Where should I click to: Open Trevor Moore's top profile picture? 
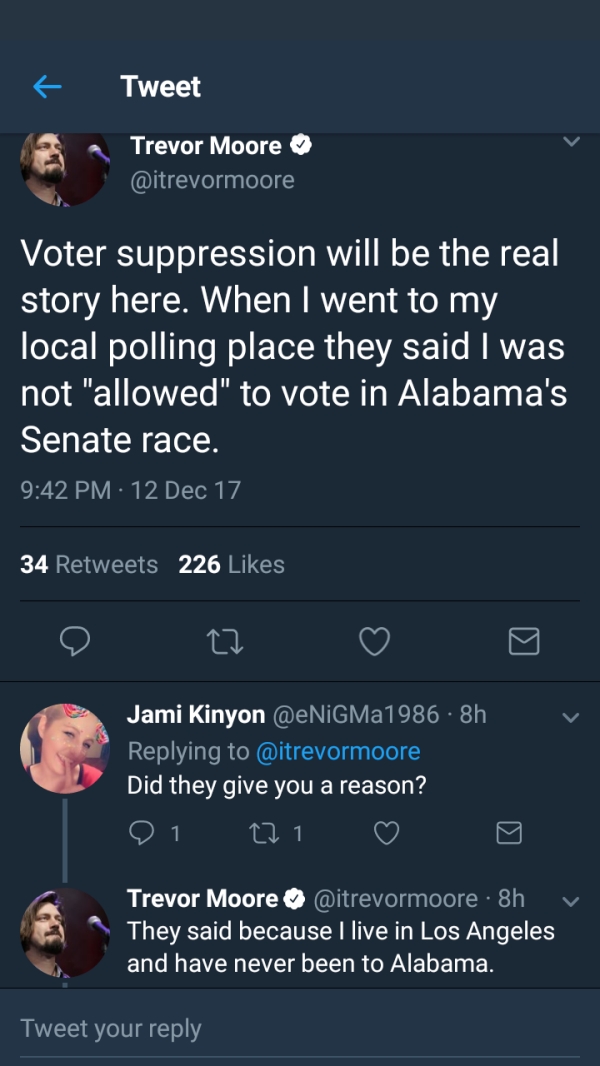pos(65,167)
